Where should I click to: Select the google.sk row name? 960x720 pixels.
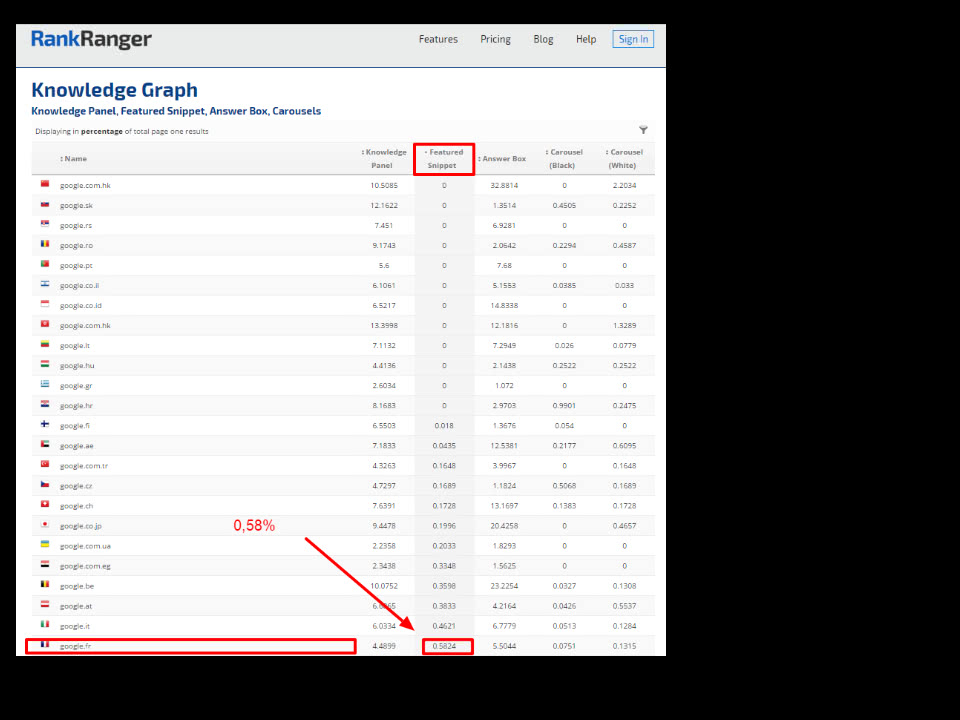[77, 205]
